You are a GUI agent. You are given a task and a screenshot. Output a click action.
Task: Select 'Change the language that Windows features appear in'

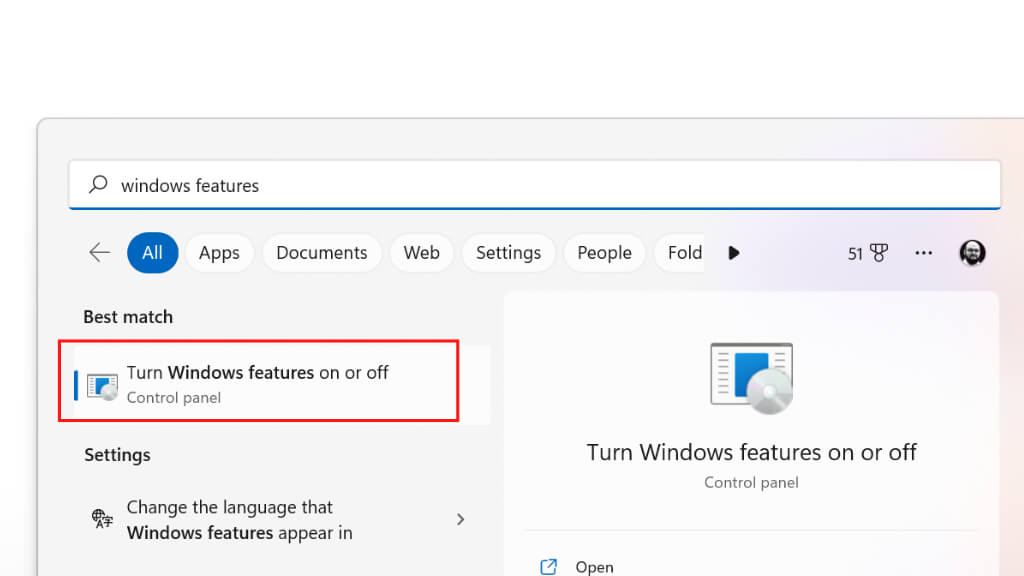point(240,520)
